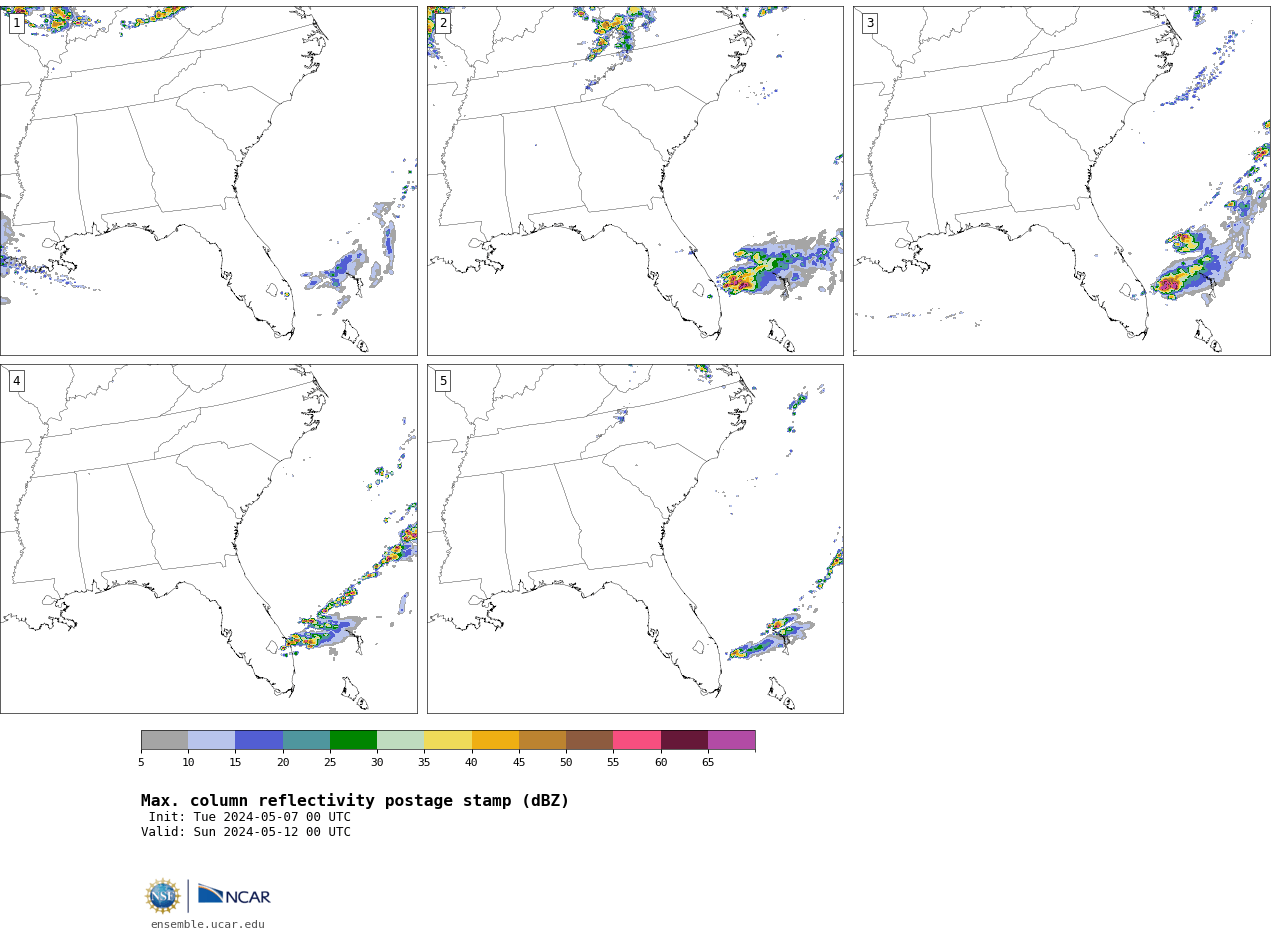This screenshot has width=1280, height=936.
Task: Click the NCAR logo
Action: point(234,895)
